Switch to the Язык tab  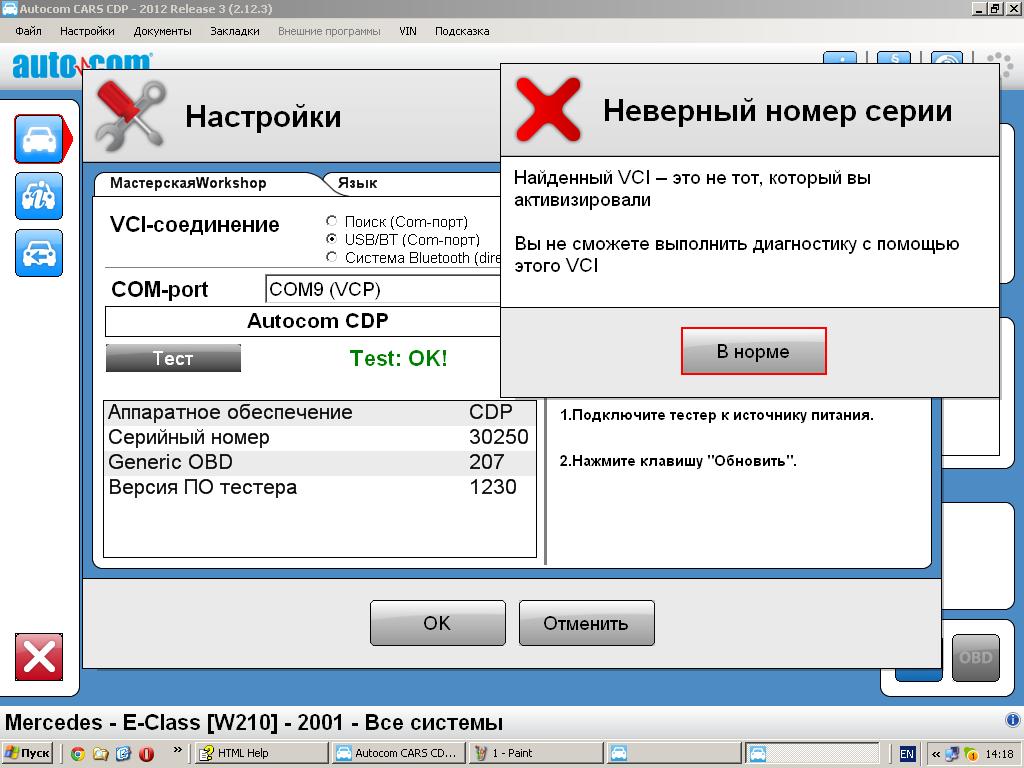point(358,184)
